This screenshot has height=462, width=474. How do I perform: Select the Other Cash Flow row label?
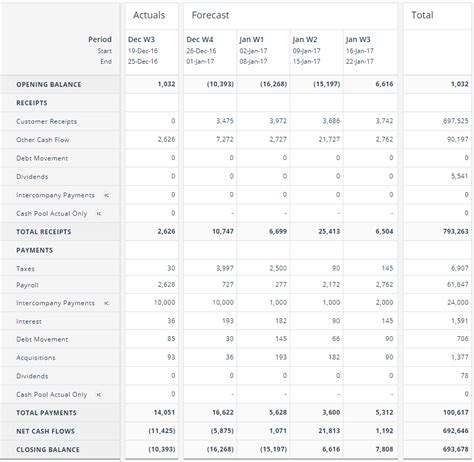(x=43, y=140)
